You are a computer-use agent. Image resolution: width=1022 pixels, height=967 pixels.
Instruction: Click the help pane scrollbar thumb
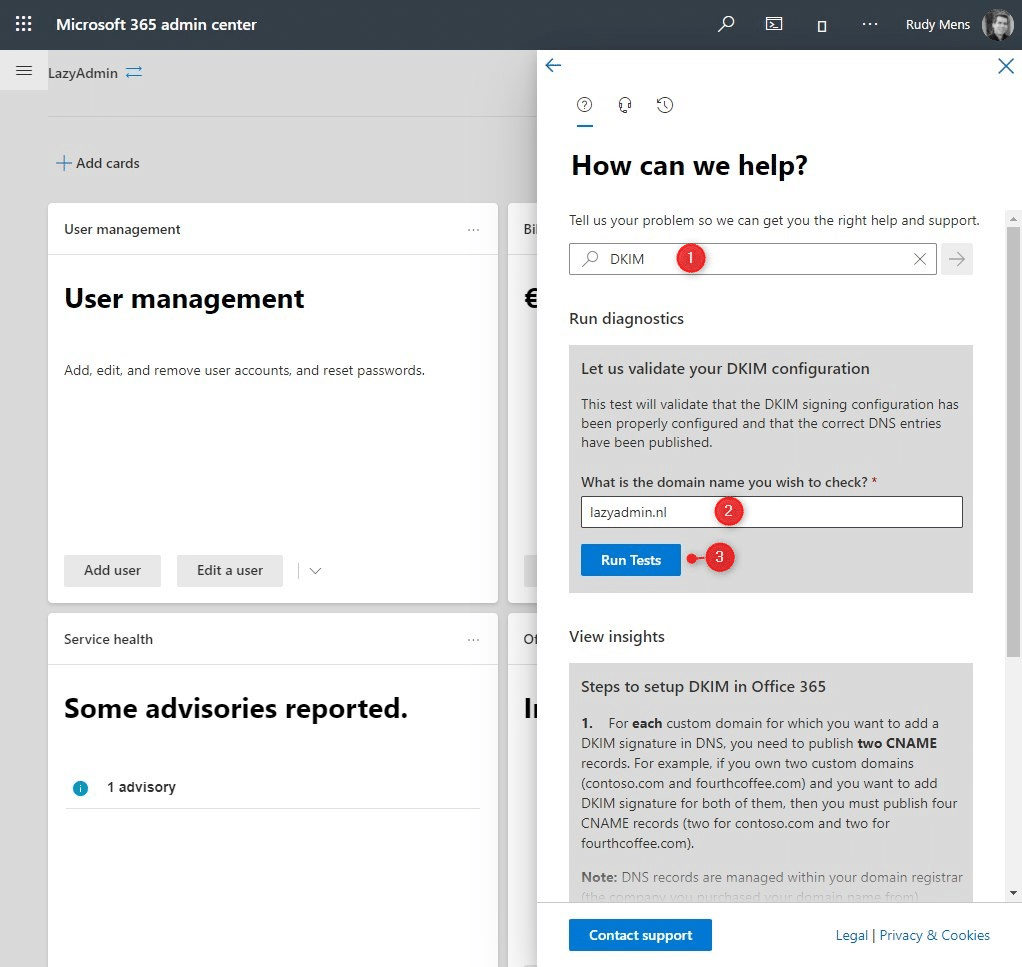click(x=1013, y=442)
